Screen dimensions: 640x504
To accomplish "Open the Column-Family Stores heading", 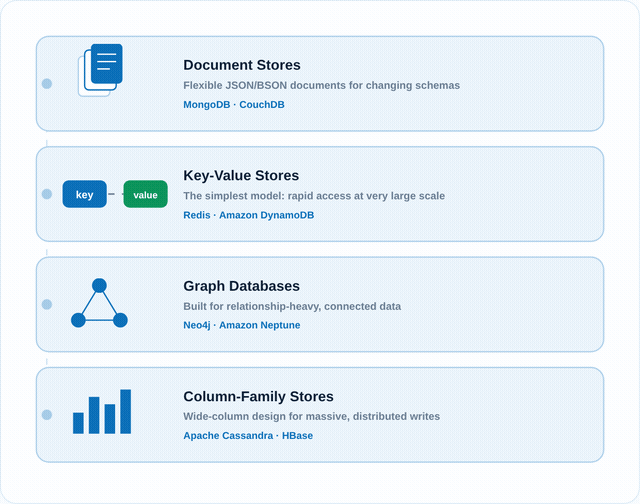I will (258, 396).
